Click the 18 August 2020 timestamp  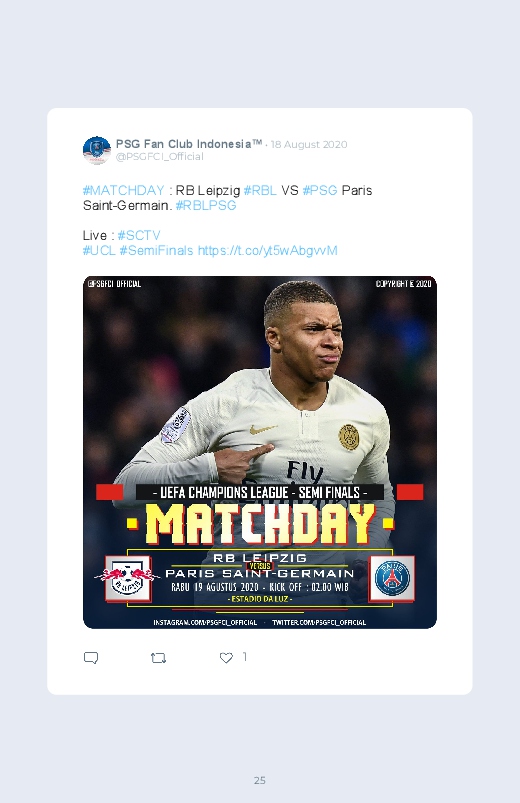click(309, 144)
